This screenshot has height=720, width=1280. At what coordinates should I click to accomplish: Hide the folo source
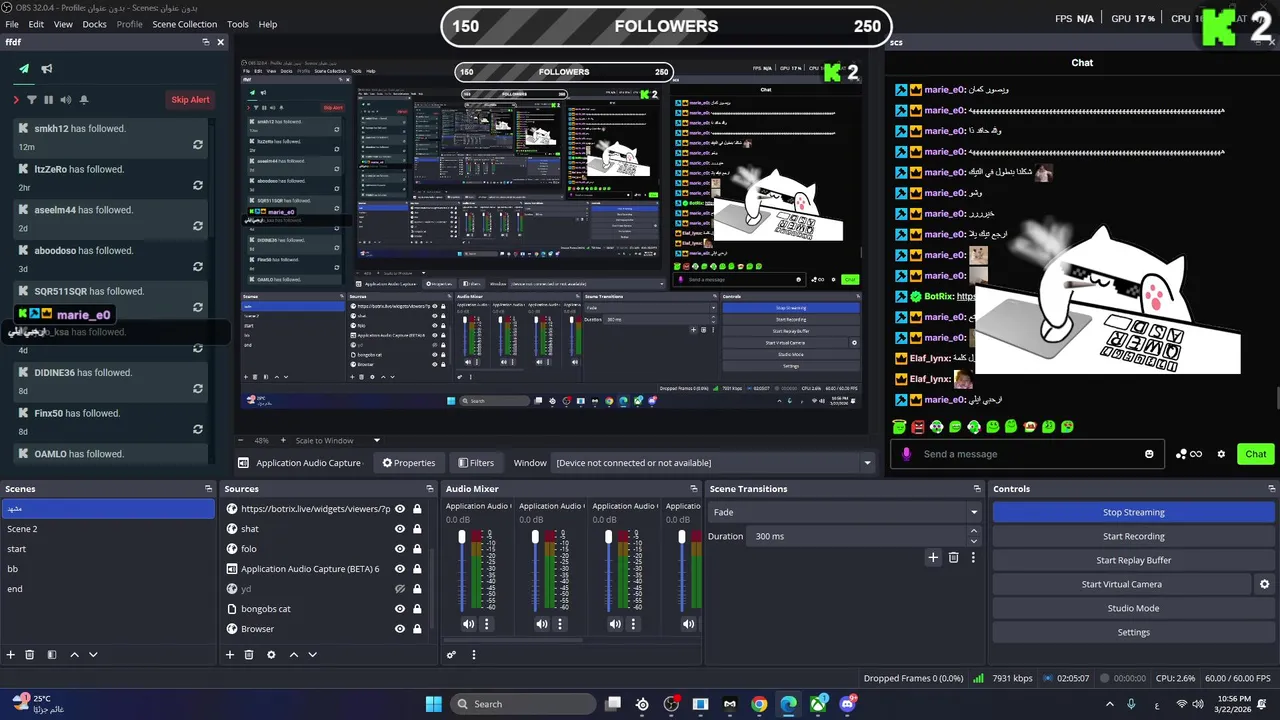[400, 549]
